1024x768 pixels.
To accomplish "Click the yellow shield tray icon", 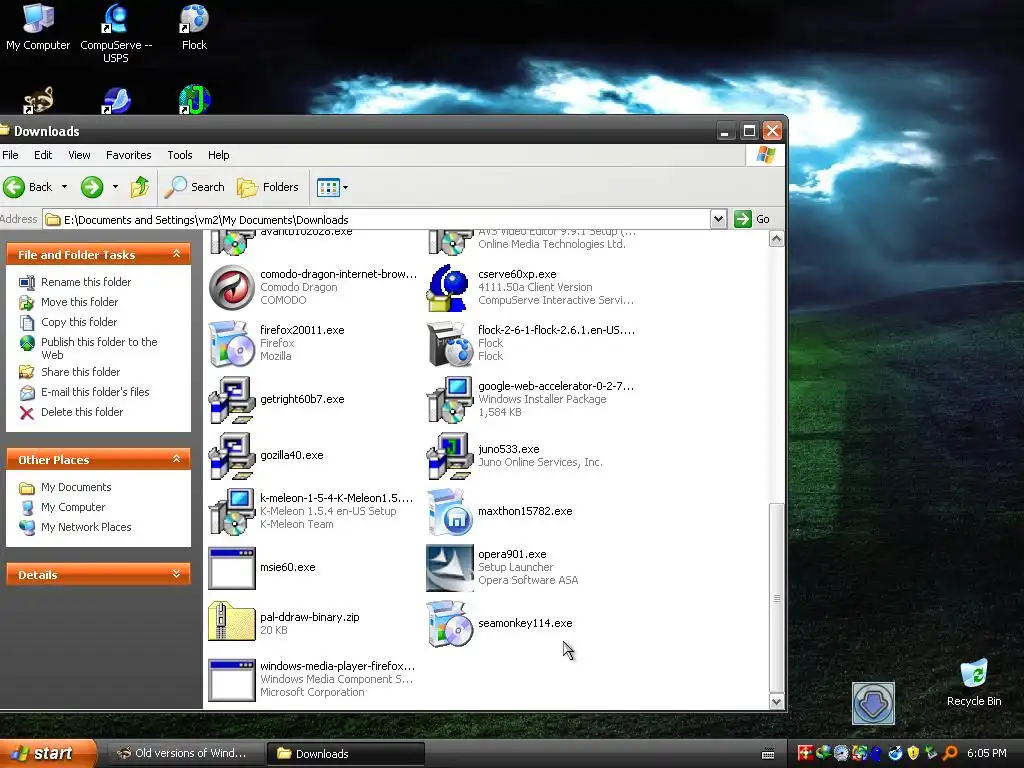I will pos(913,753).
